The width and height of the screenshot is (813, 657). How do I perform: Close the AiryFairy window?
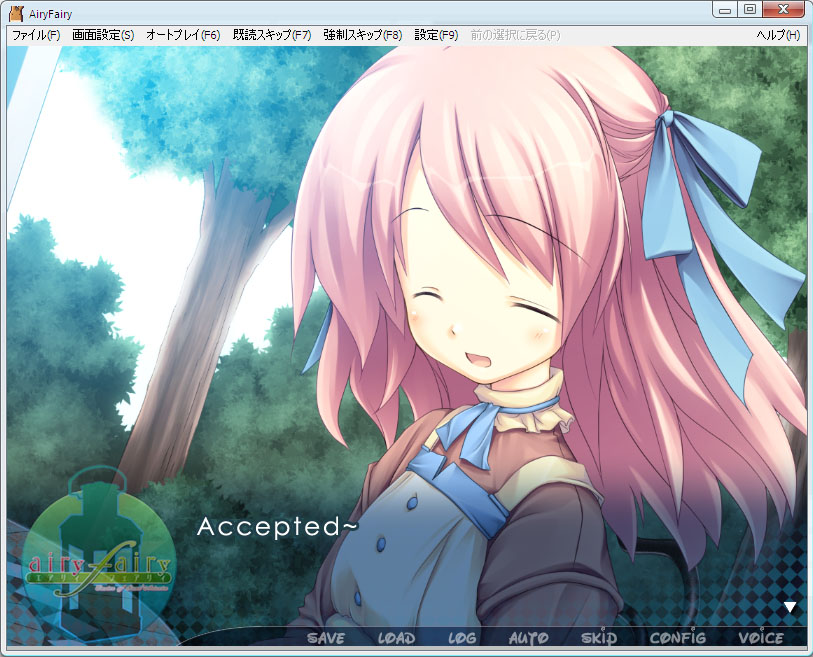783,10
